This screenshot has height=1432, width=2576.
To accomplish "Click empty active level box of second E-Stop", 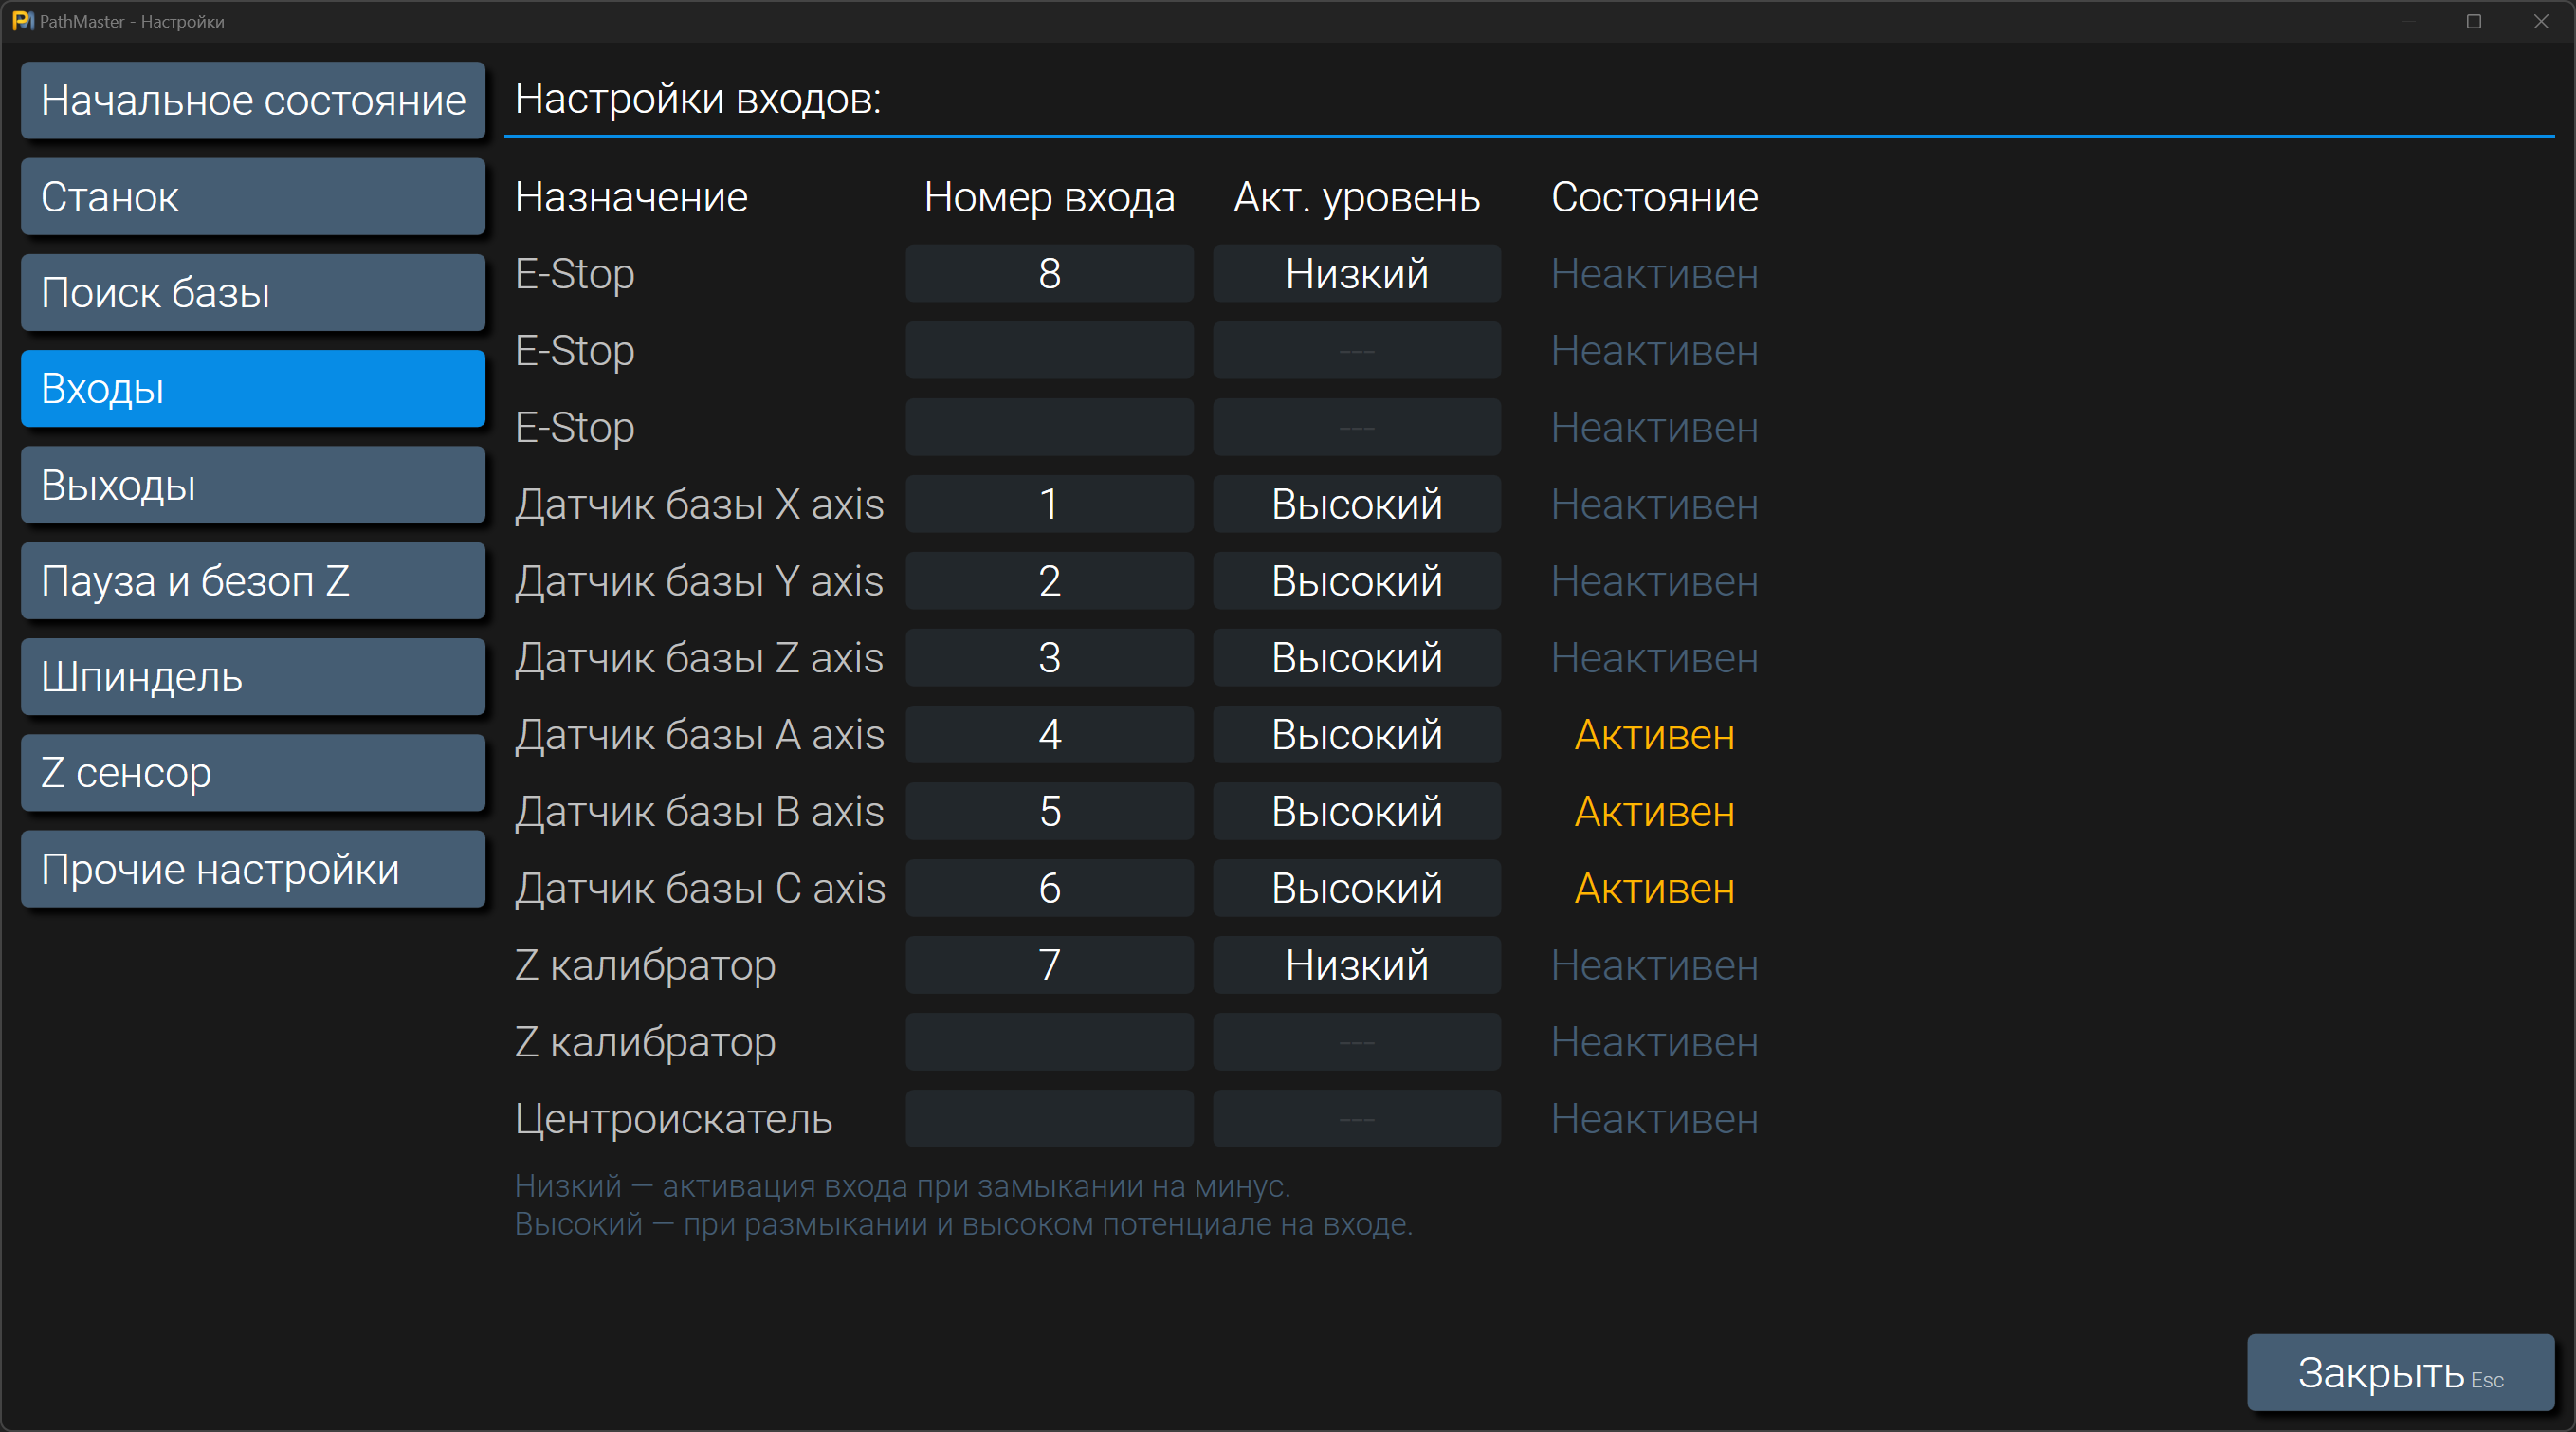I will 1356,351.
